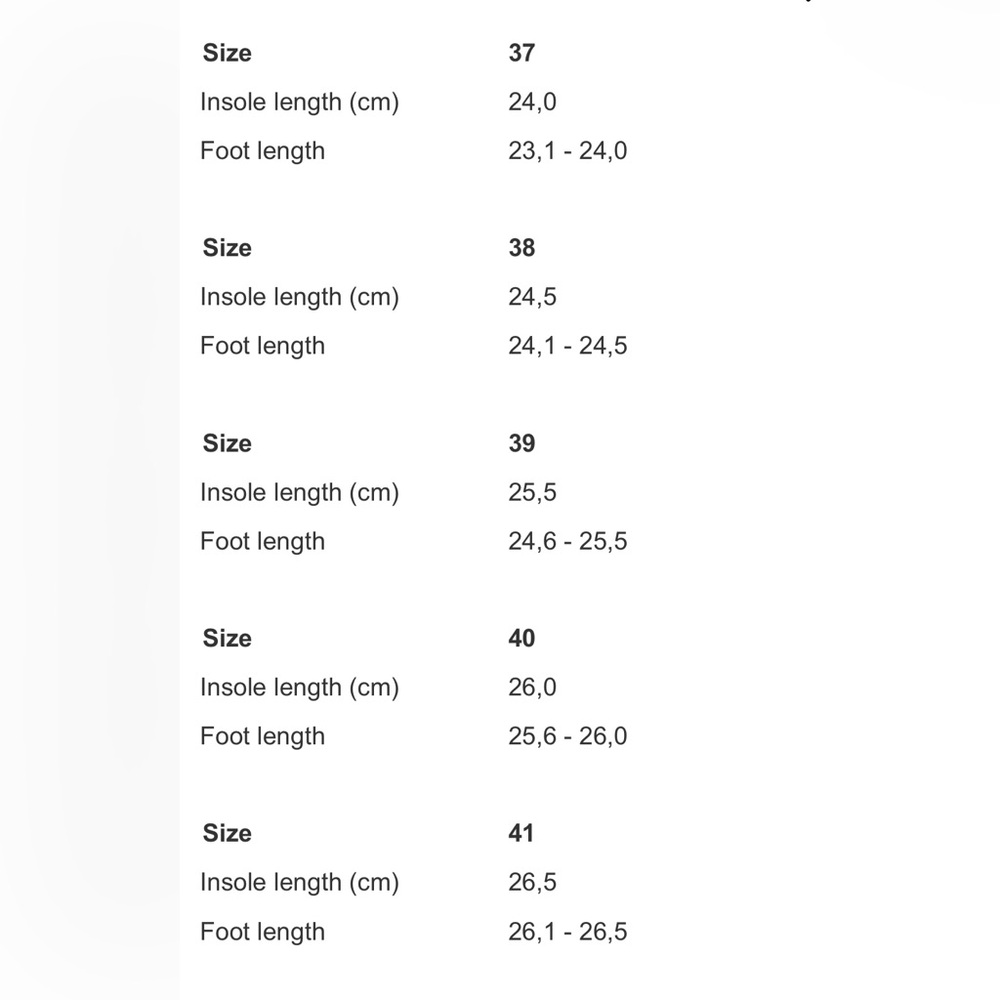Click the Size label above 37
This screenshot has height=1000, width=1000.
tap(227, 53)
